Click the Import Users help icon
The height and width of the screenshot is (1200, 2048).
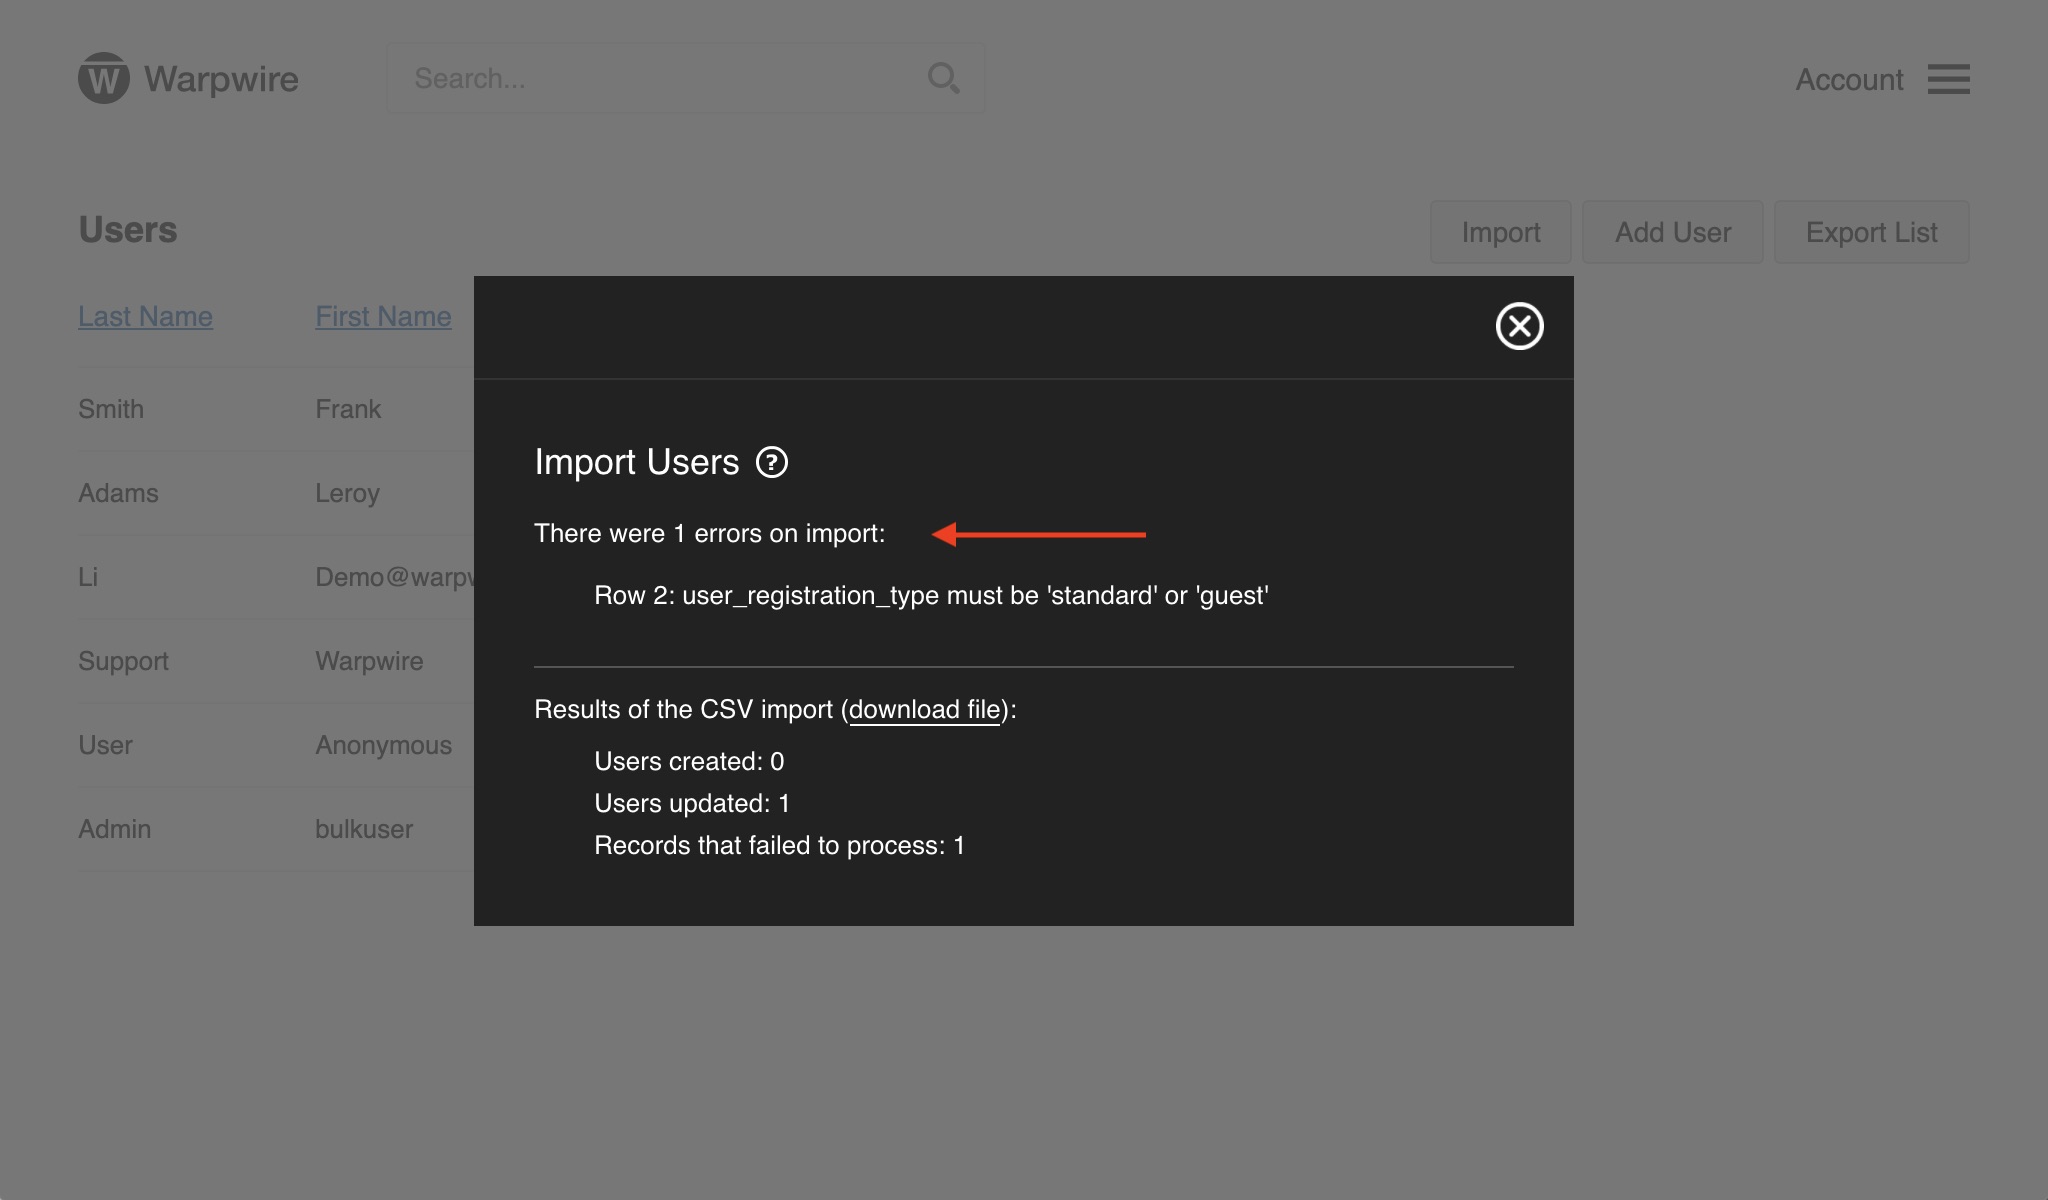[771, 462]
